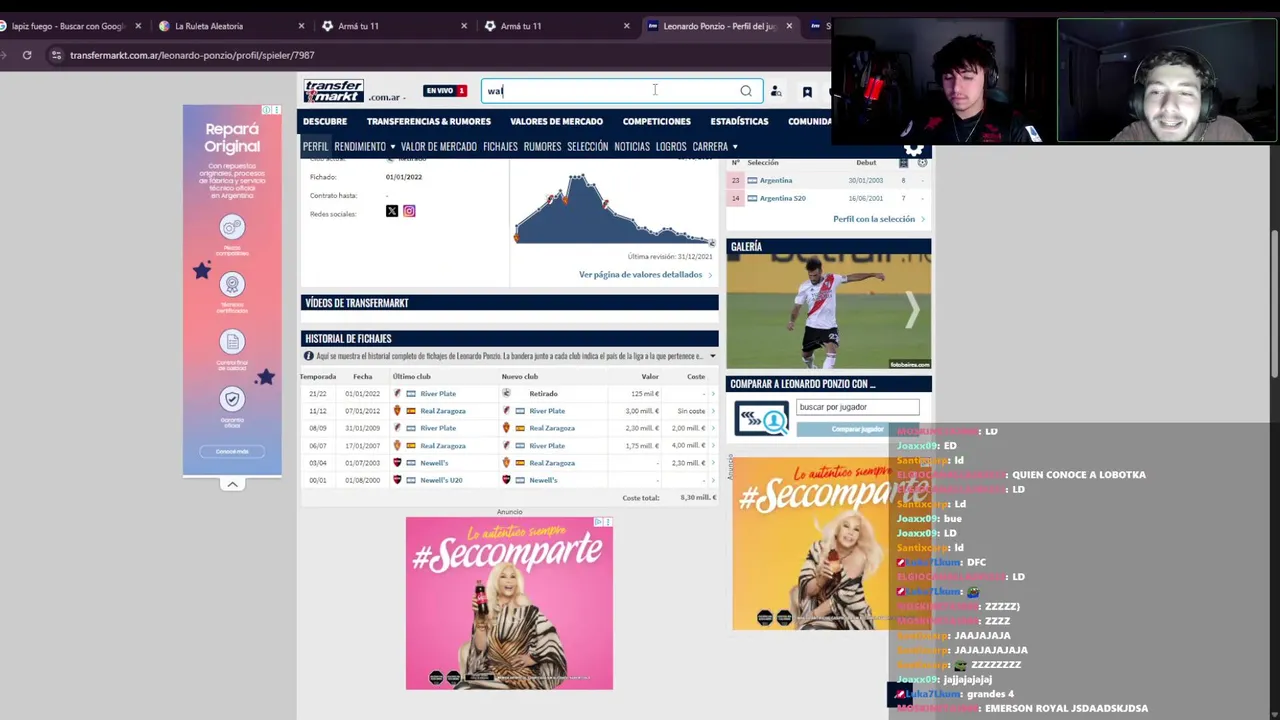Click arrow at end of 11/12 transfer row
The width and height of the screenshot is (1280, 720).
coord(713,411)
